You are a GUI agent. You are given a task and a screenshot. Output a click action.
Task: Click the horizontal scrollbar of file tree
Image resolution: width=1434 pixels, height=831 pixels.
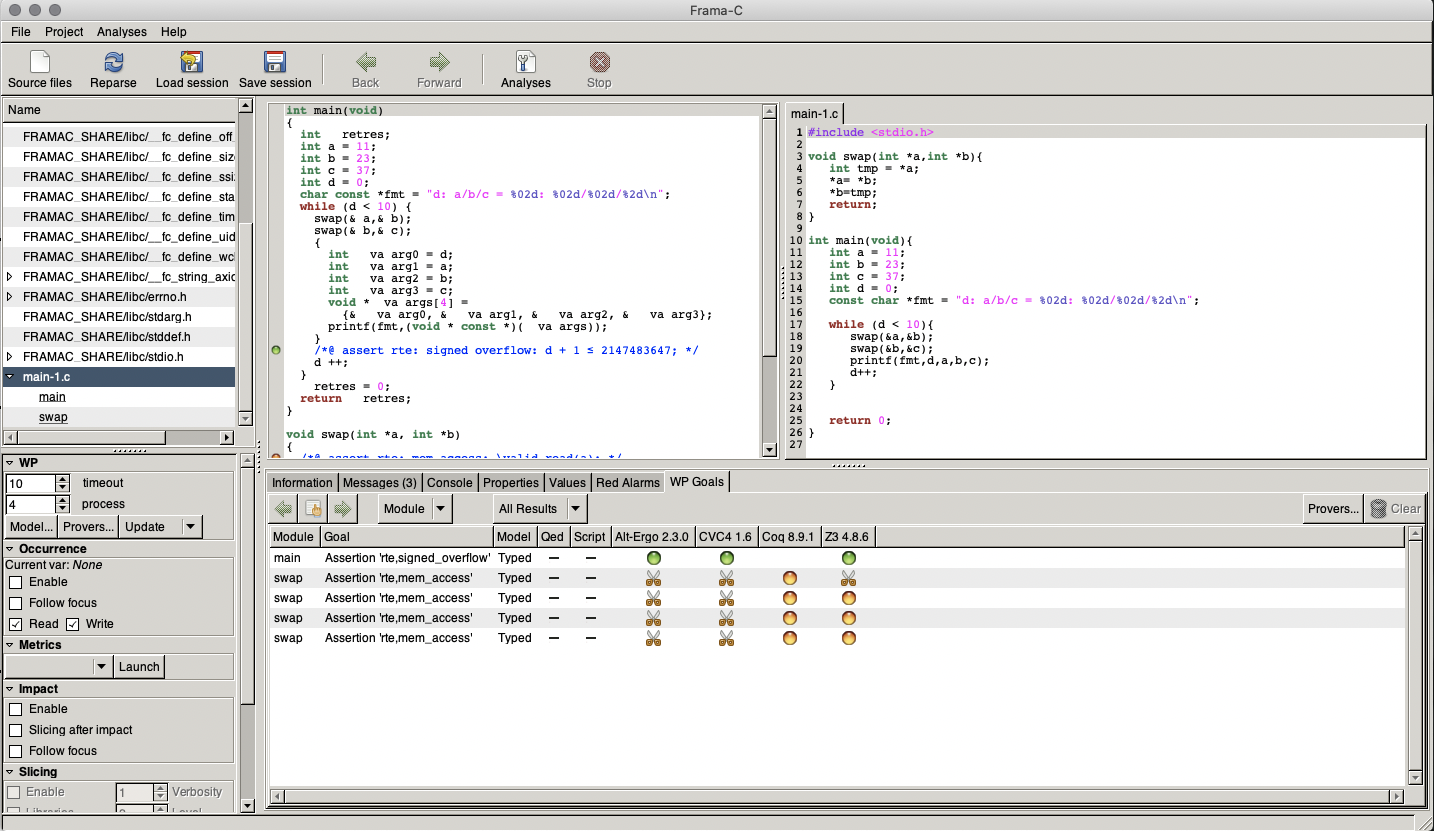(x=118, y=437)
